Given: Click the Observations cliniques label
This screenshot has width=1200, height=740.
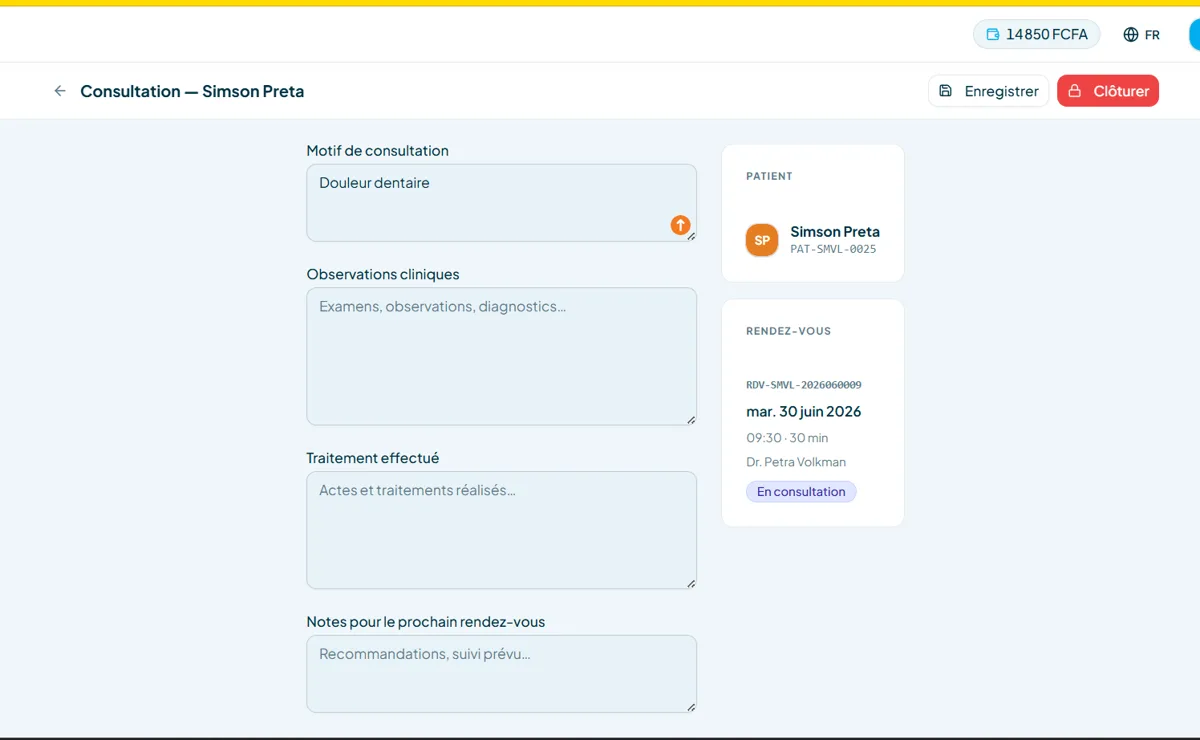Looking at the screenshot, I should (383, 274).
